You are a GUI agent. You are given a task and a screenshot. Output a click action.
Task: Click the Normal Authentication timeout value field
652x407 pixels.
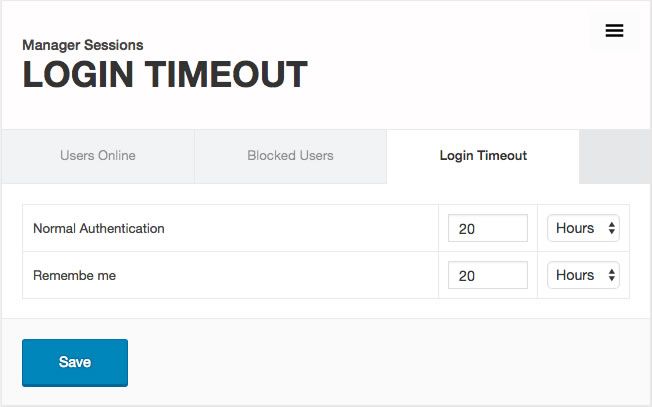click(x=487, y=228)
